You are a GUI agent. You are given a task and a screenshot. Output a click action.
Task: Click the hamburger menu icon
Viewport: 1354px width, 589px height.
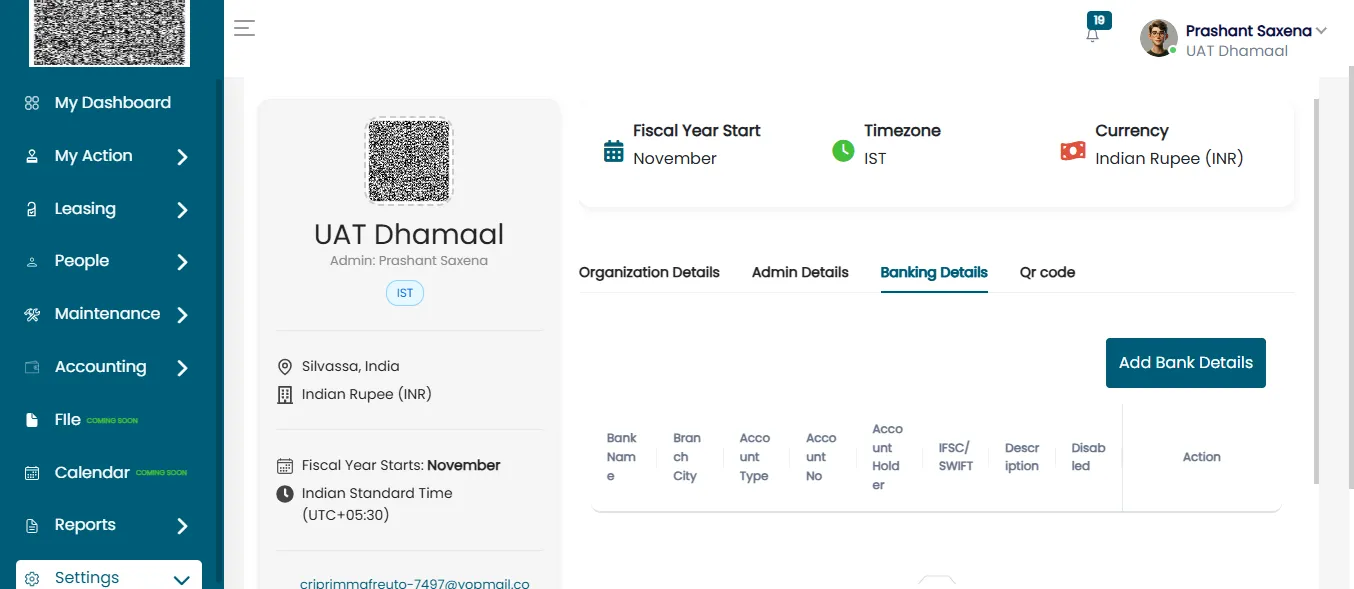point(245,28)
